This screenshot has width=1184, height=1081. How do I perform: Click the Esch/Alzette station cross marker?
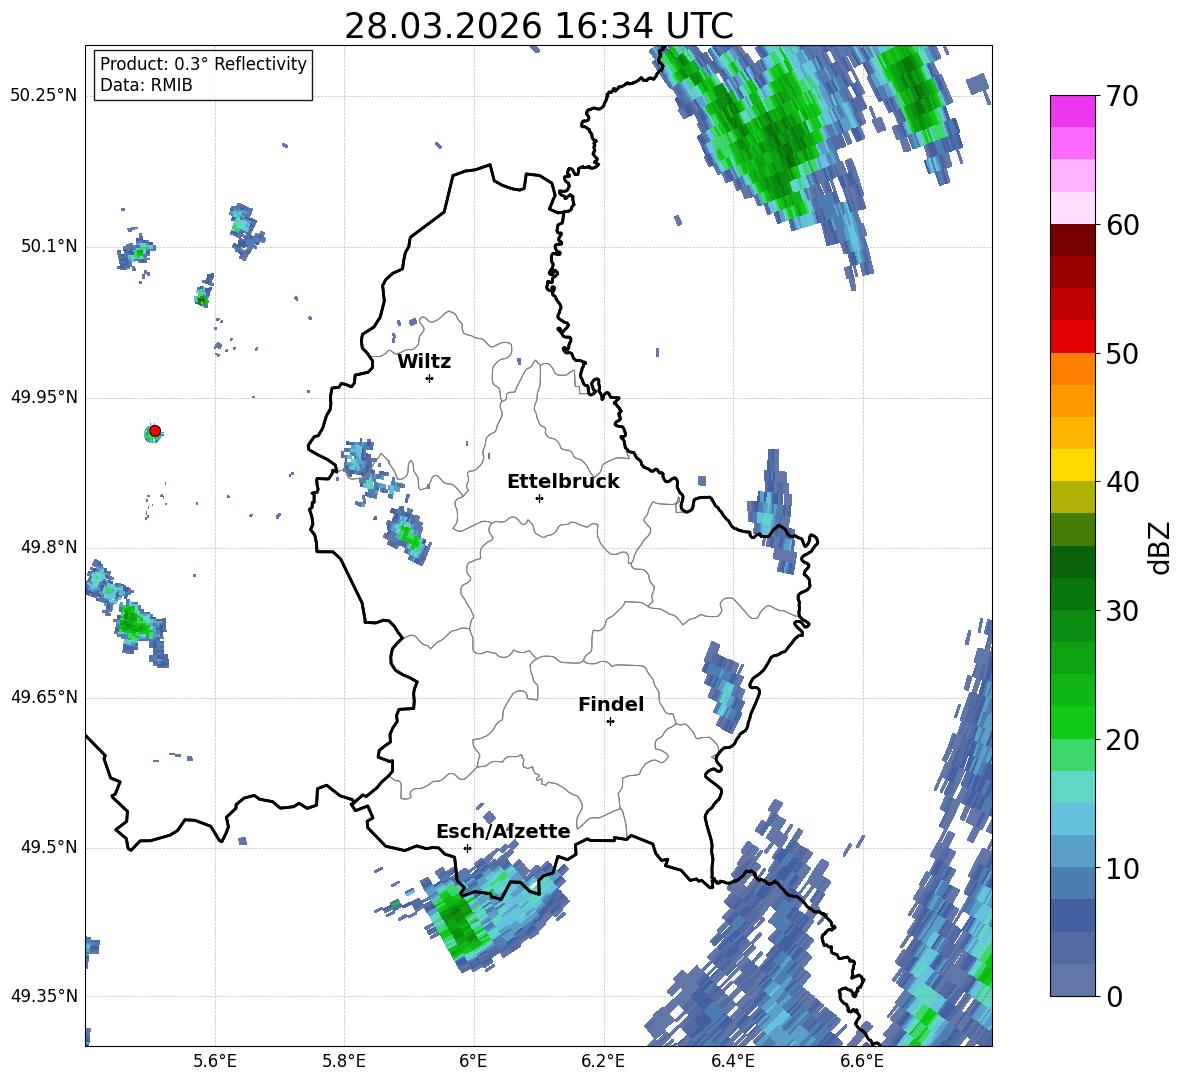(467, 848)
